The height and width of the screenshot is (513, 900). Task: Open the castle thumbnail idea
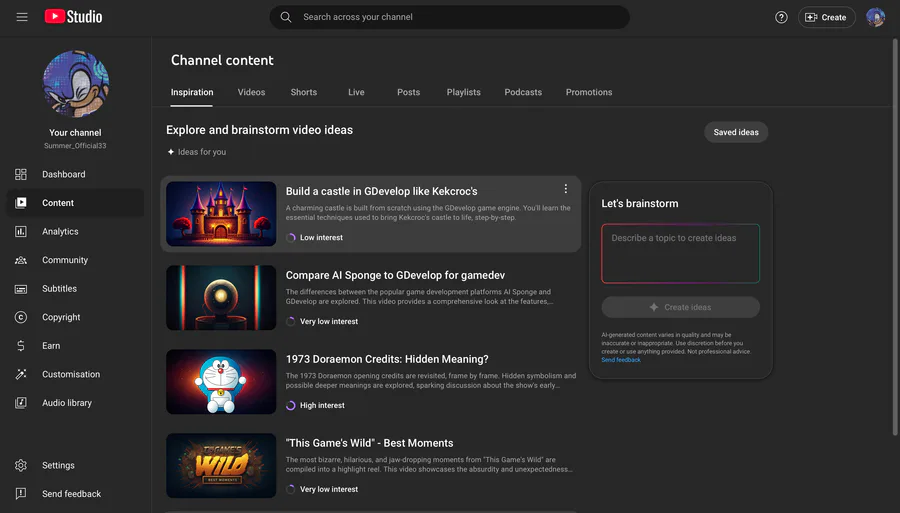[x=221, y=214]
